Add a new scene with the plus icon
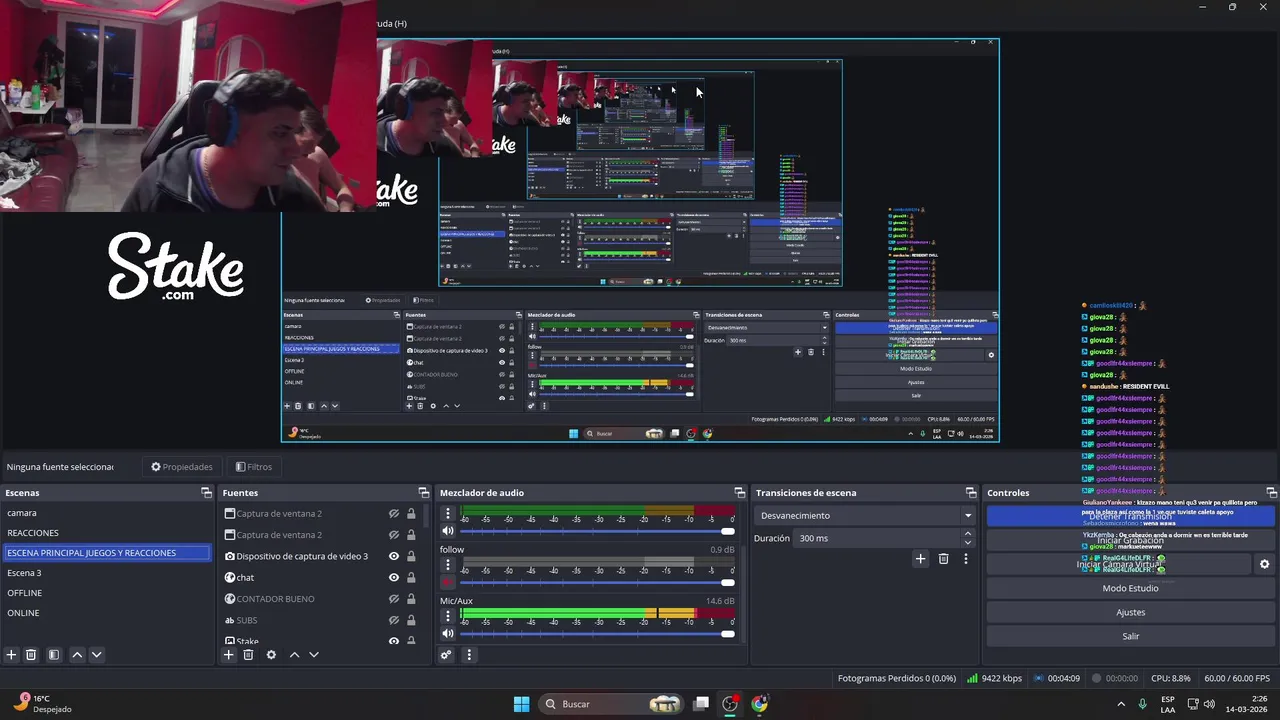1280x720 pixels. click(x=12, y=655)
